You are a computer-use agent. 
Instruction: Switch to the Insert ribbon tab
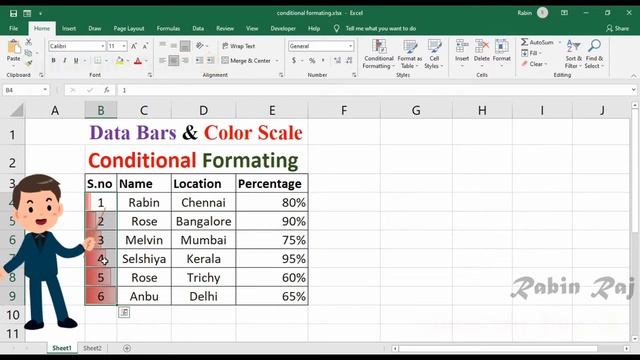click(x=69, y=29)
